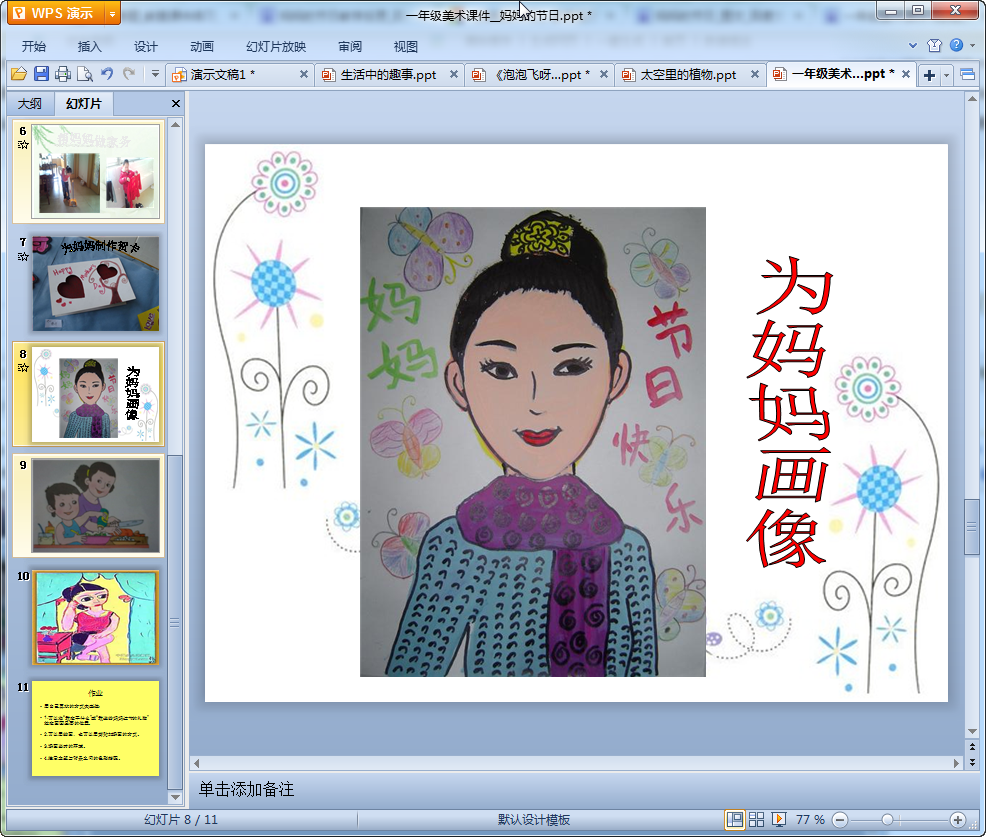Viewport: 986px width, 837px height.
Task: Select the red 为妈妈画像 title text
Action: coord(790,412)
